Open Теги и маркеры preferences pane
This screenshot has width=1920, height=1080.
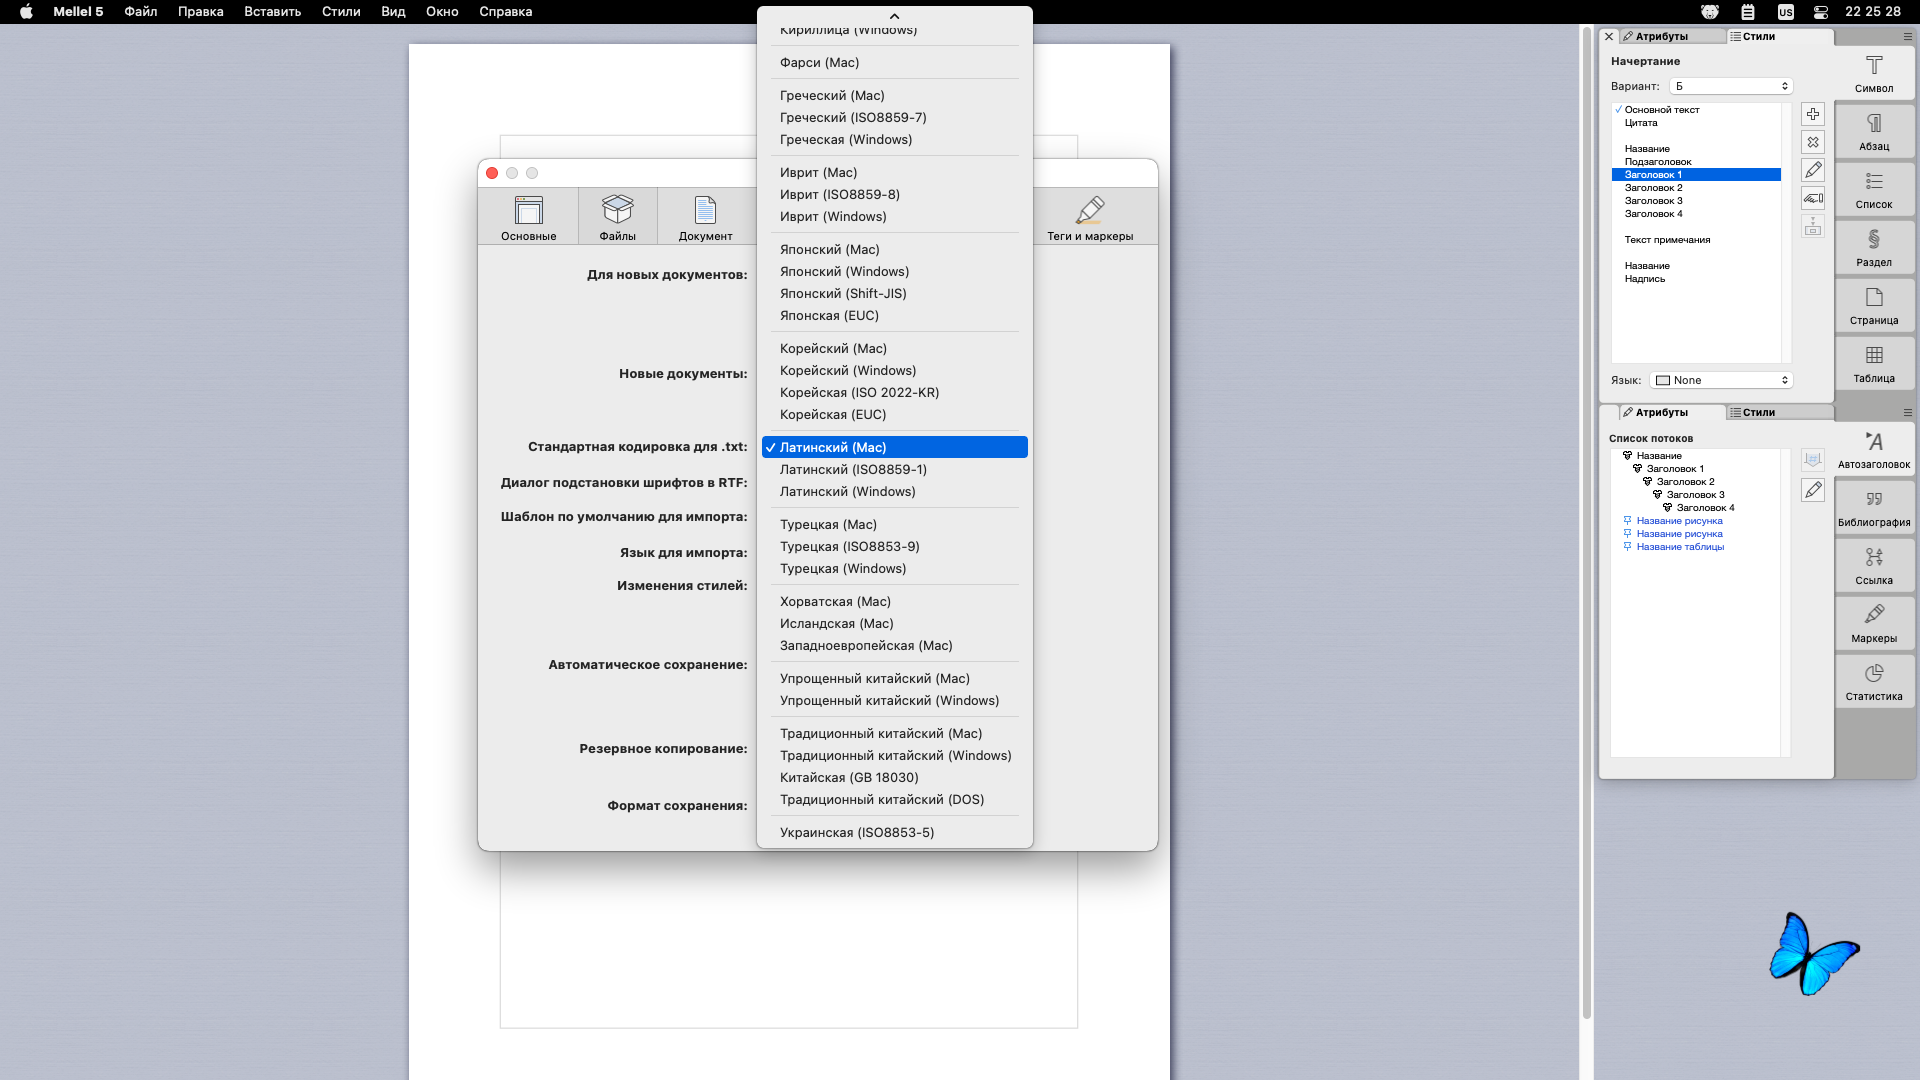tap(1090, 217)
